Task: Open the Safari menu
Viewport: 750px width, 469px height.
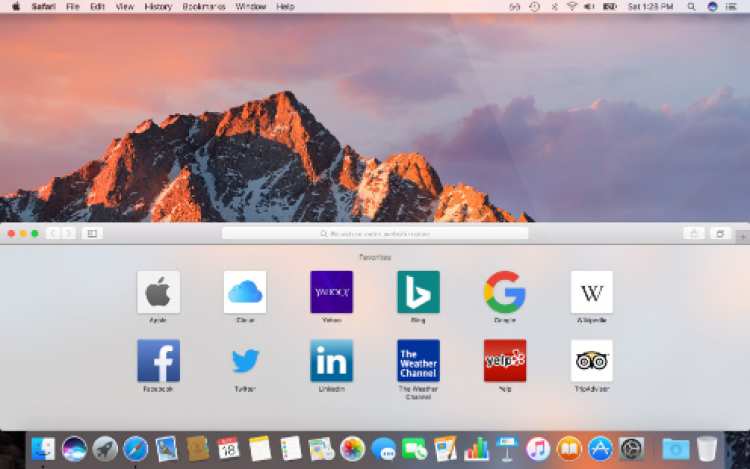Action: coord(44,7)
